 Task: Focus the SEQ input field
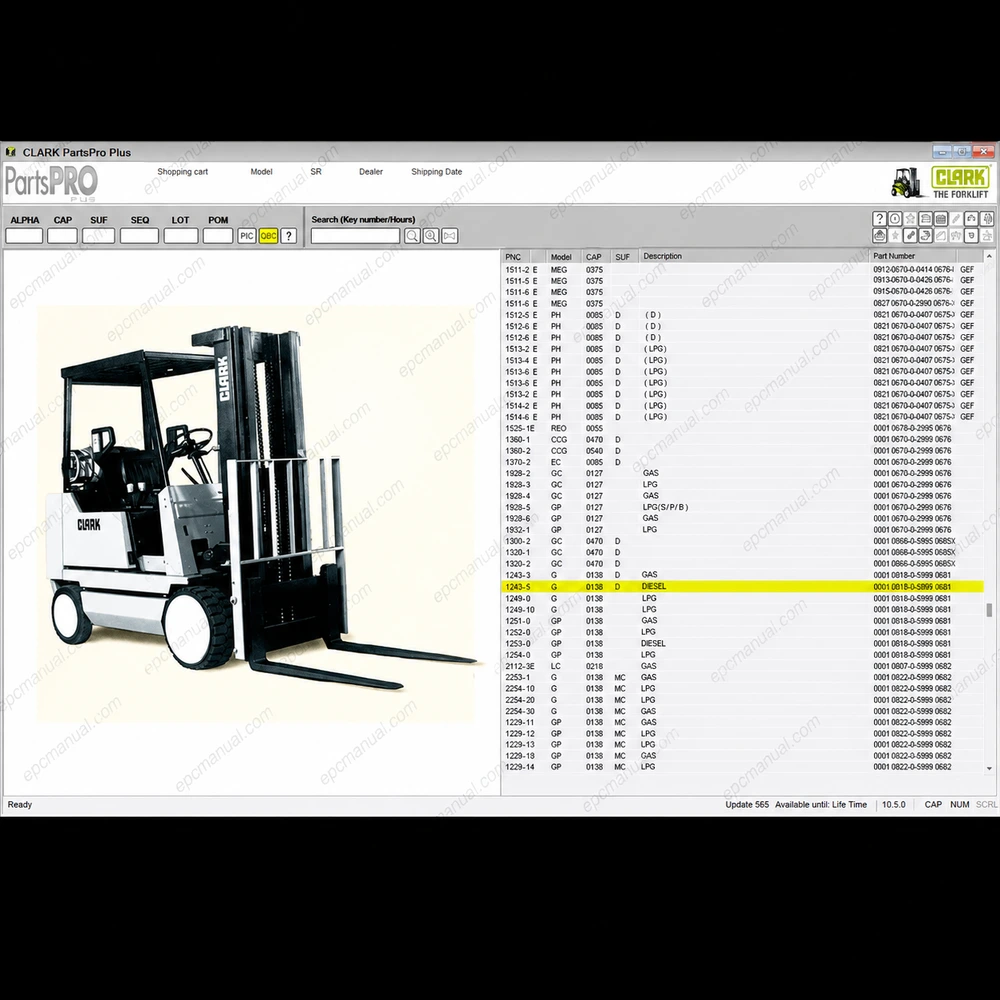tap(140, 236)
